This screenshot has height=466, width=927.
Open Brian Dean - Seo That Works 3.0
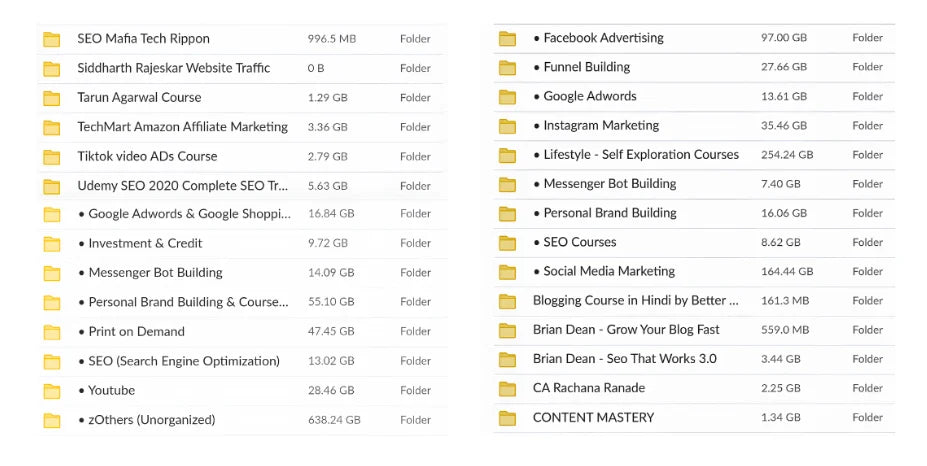coord(624,359)
